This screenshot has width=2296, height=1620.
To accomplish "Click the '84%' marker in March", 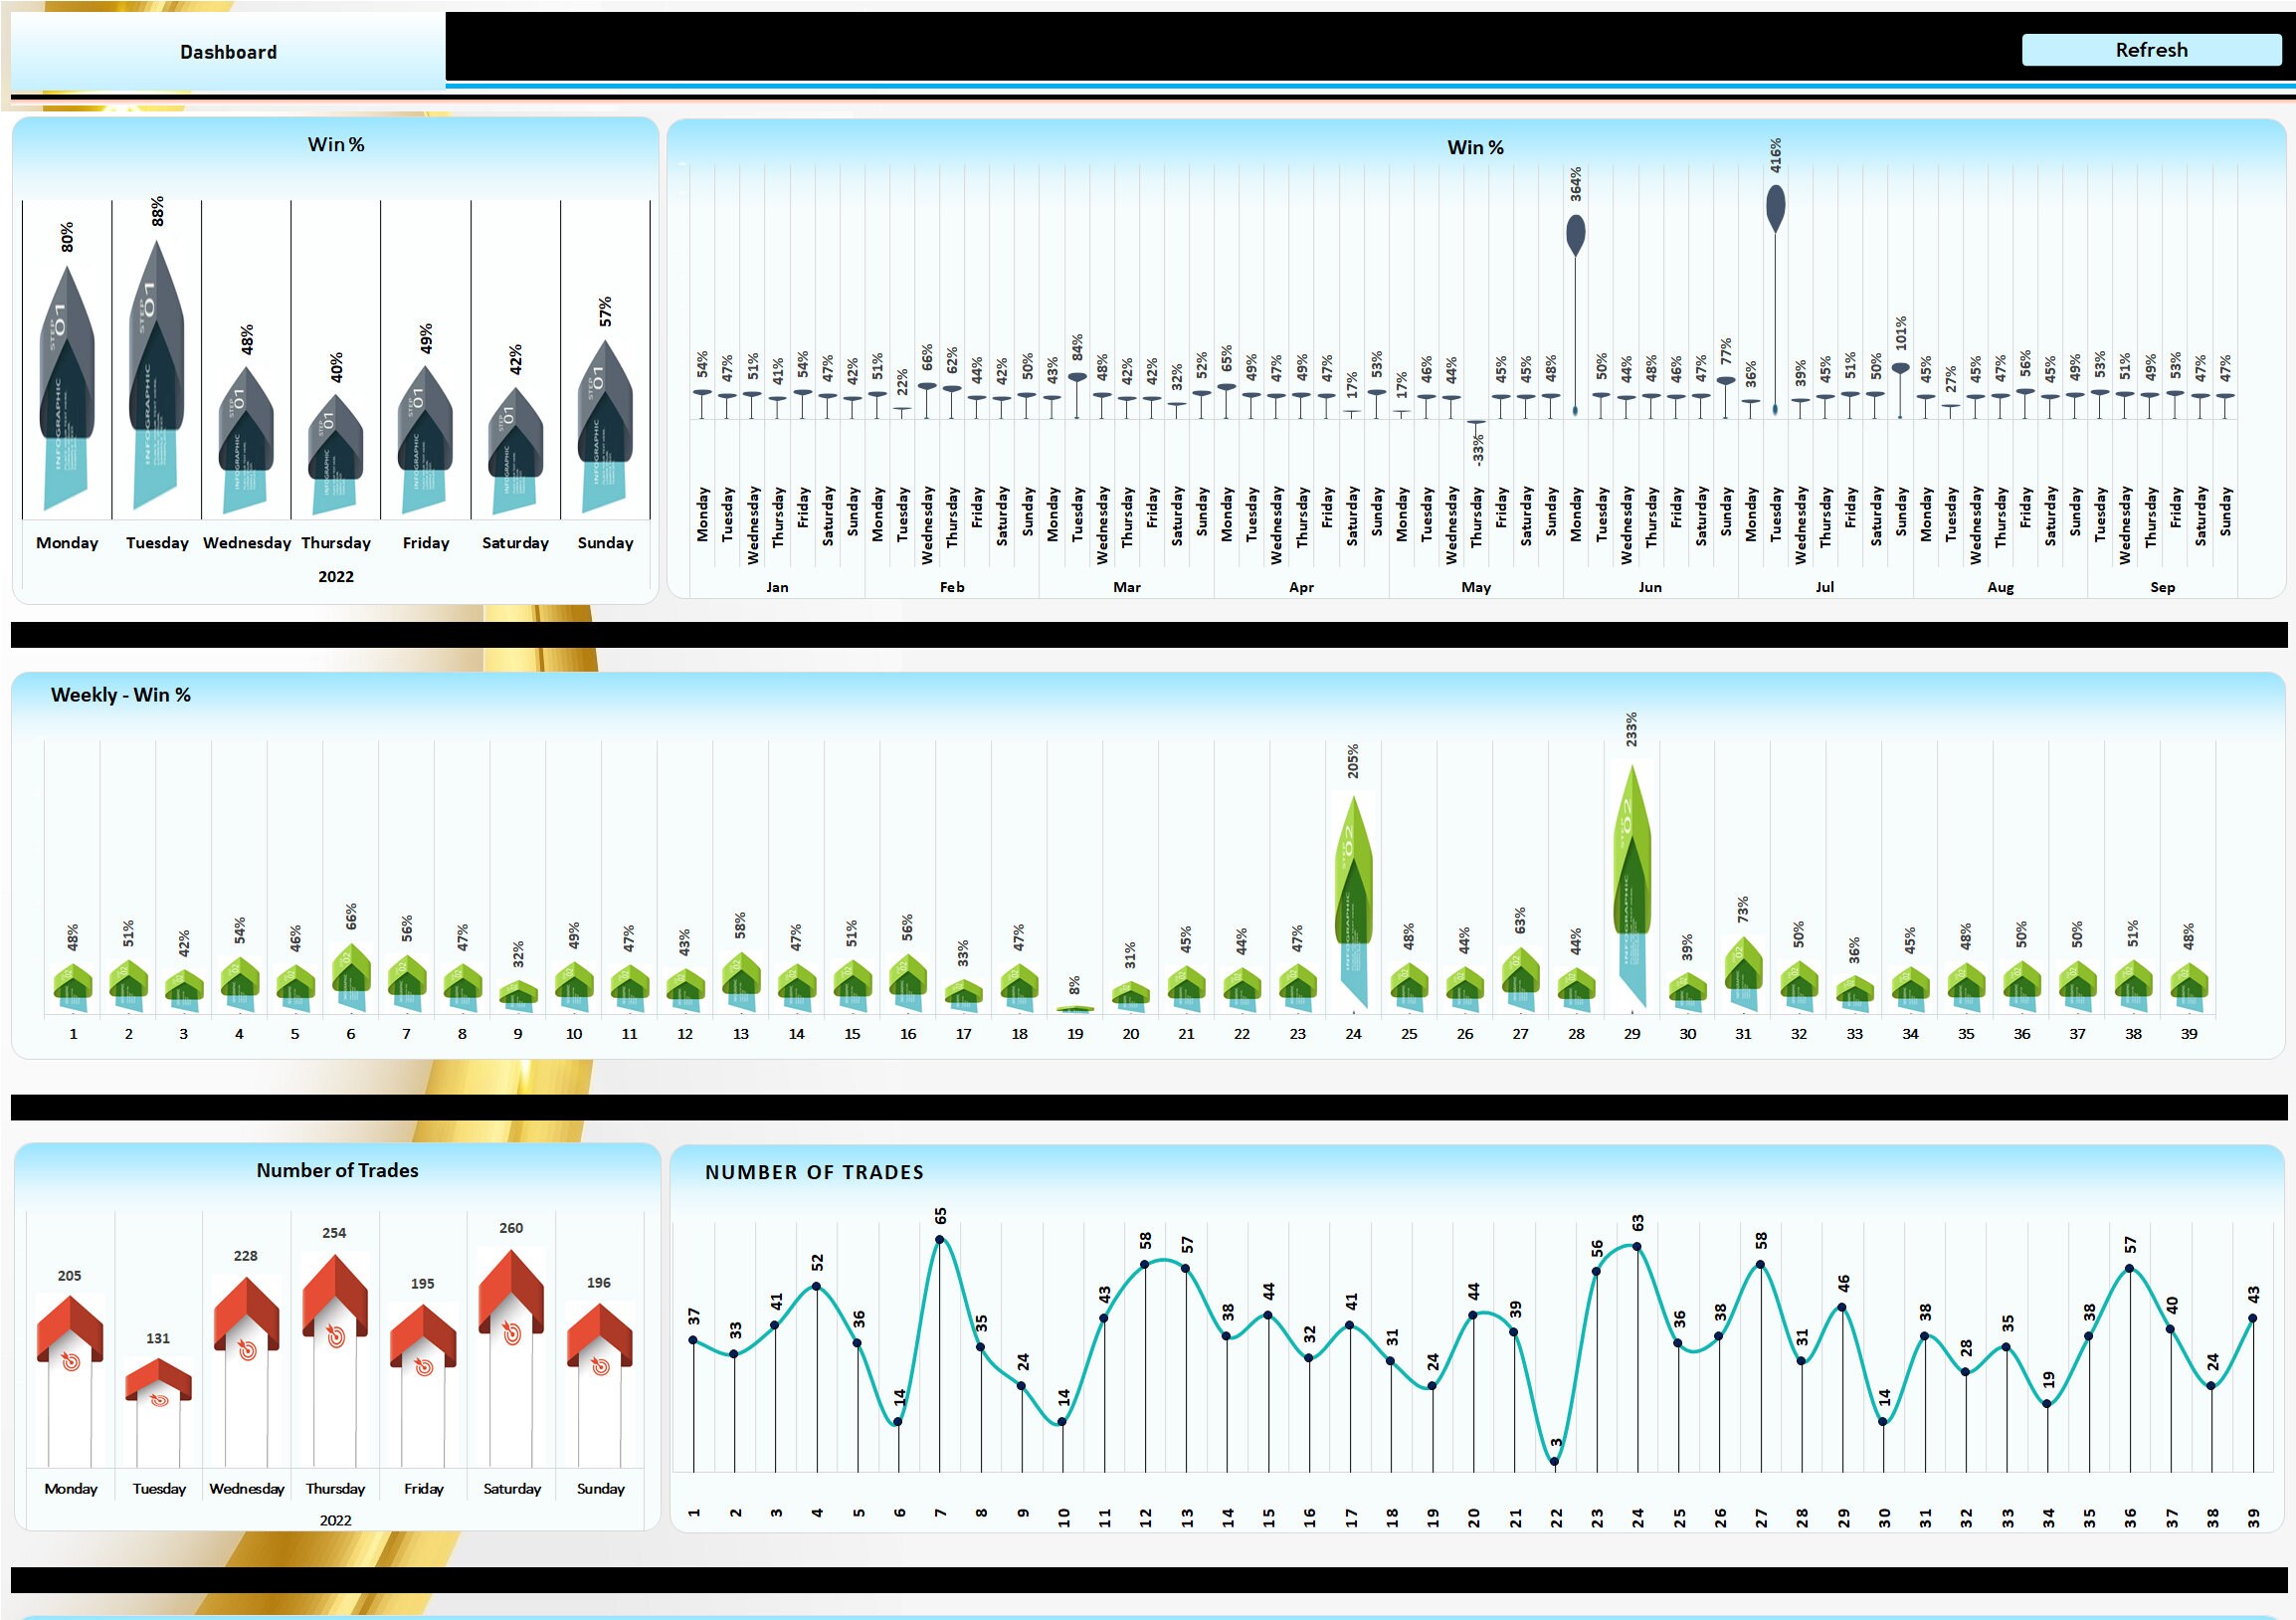I will pyautogui.click(x=1077, y=377).
